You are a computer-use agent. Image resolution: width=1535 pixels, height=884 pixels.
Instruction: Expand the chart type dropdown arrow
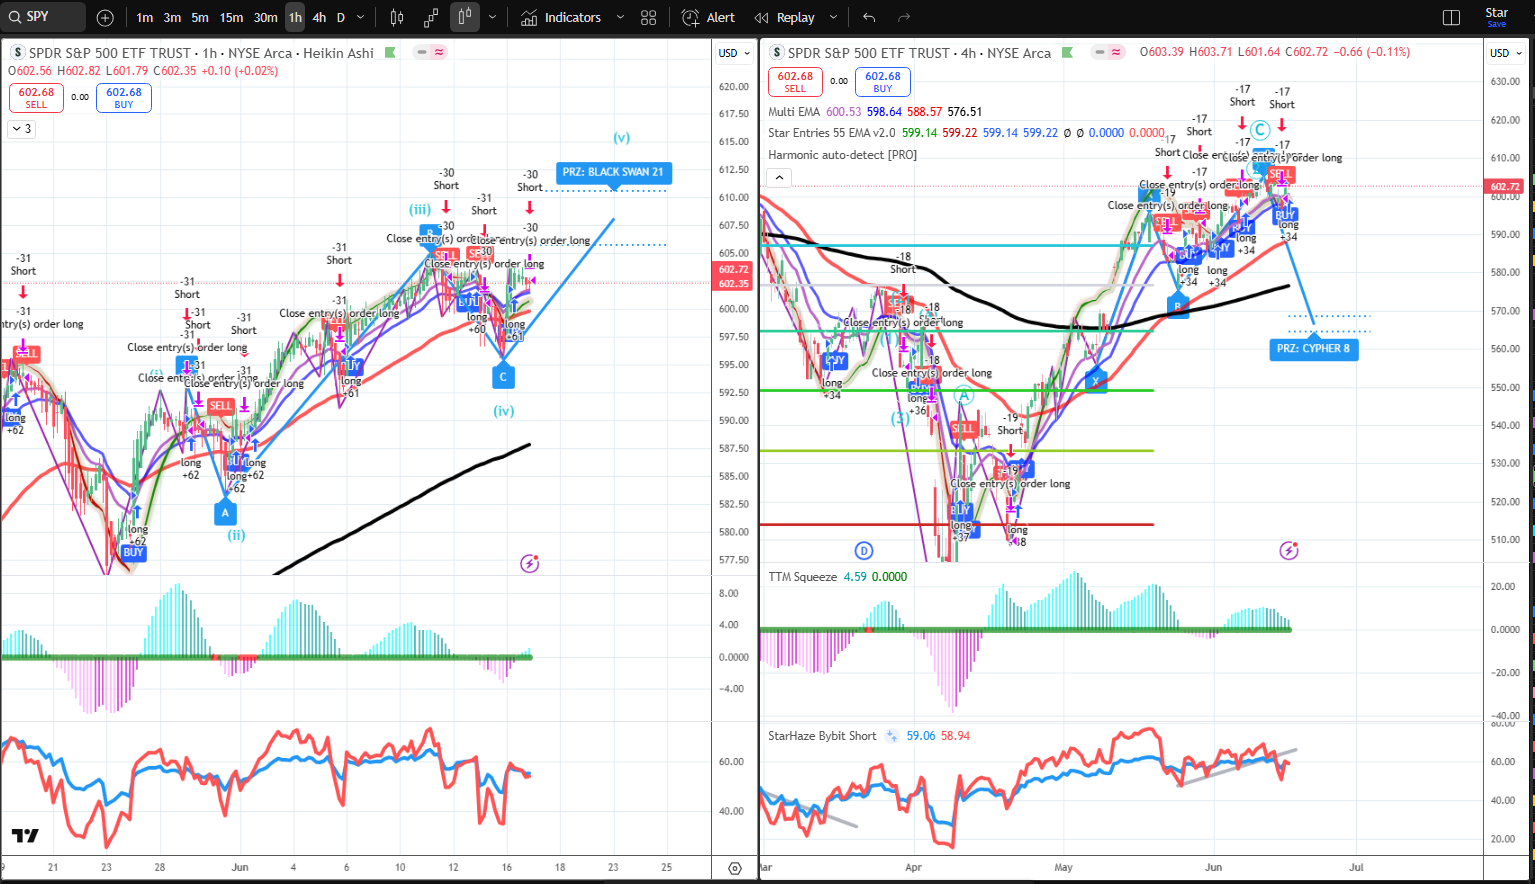coord(492,18)
